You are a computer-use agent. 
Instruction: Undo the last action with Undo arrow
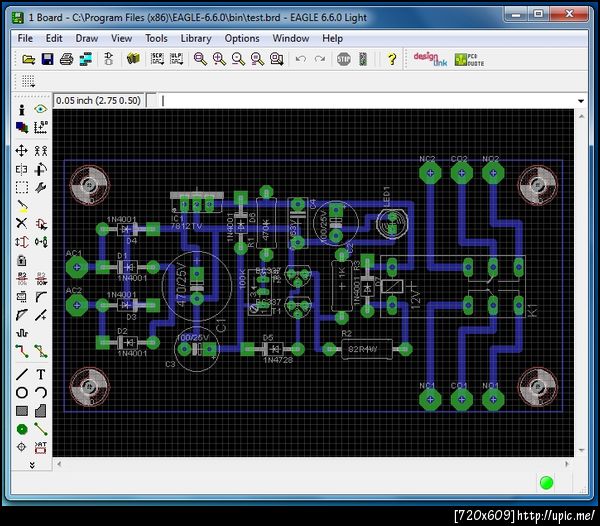(301, 59)
